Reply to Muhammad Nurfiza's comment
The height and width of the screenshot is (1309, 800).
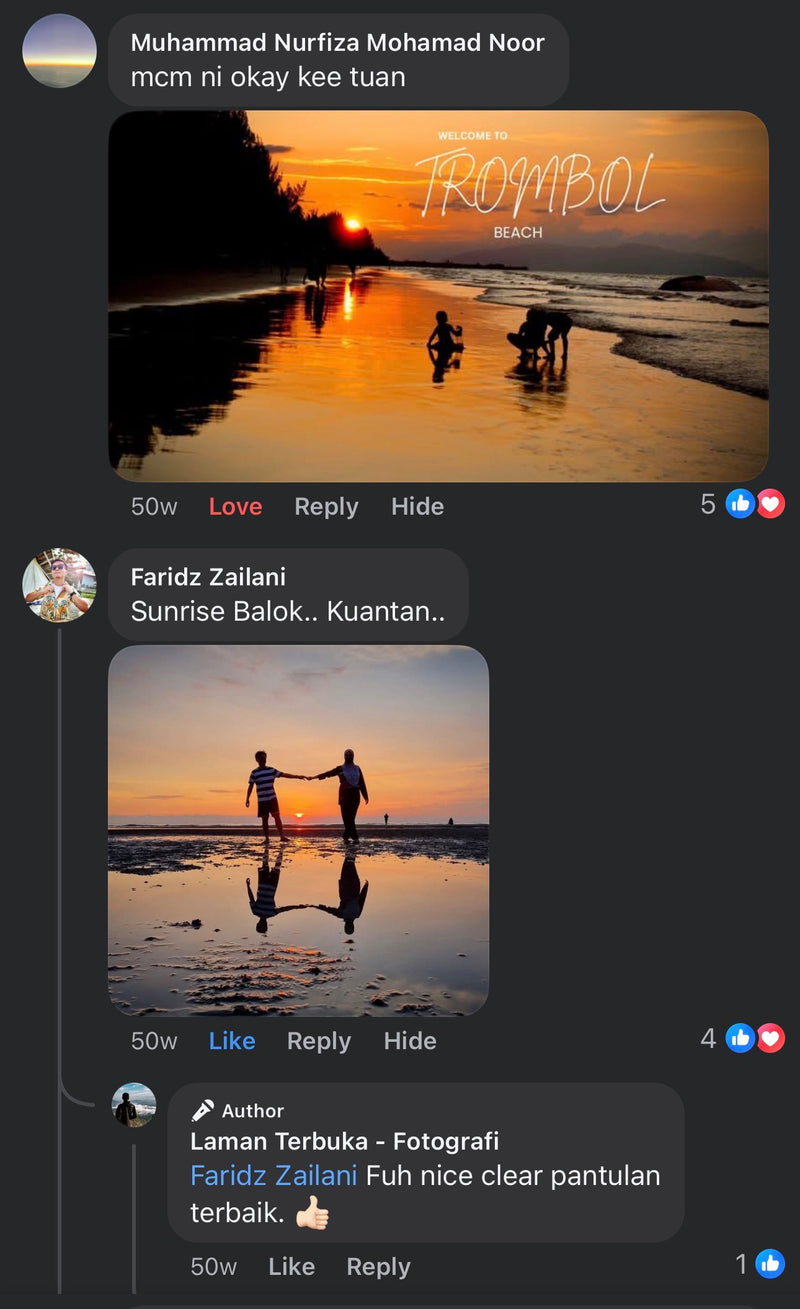(x=326, y=507)
